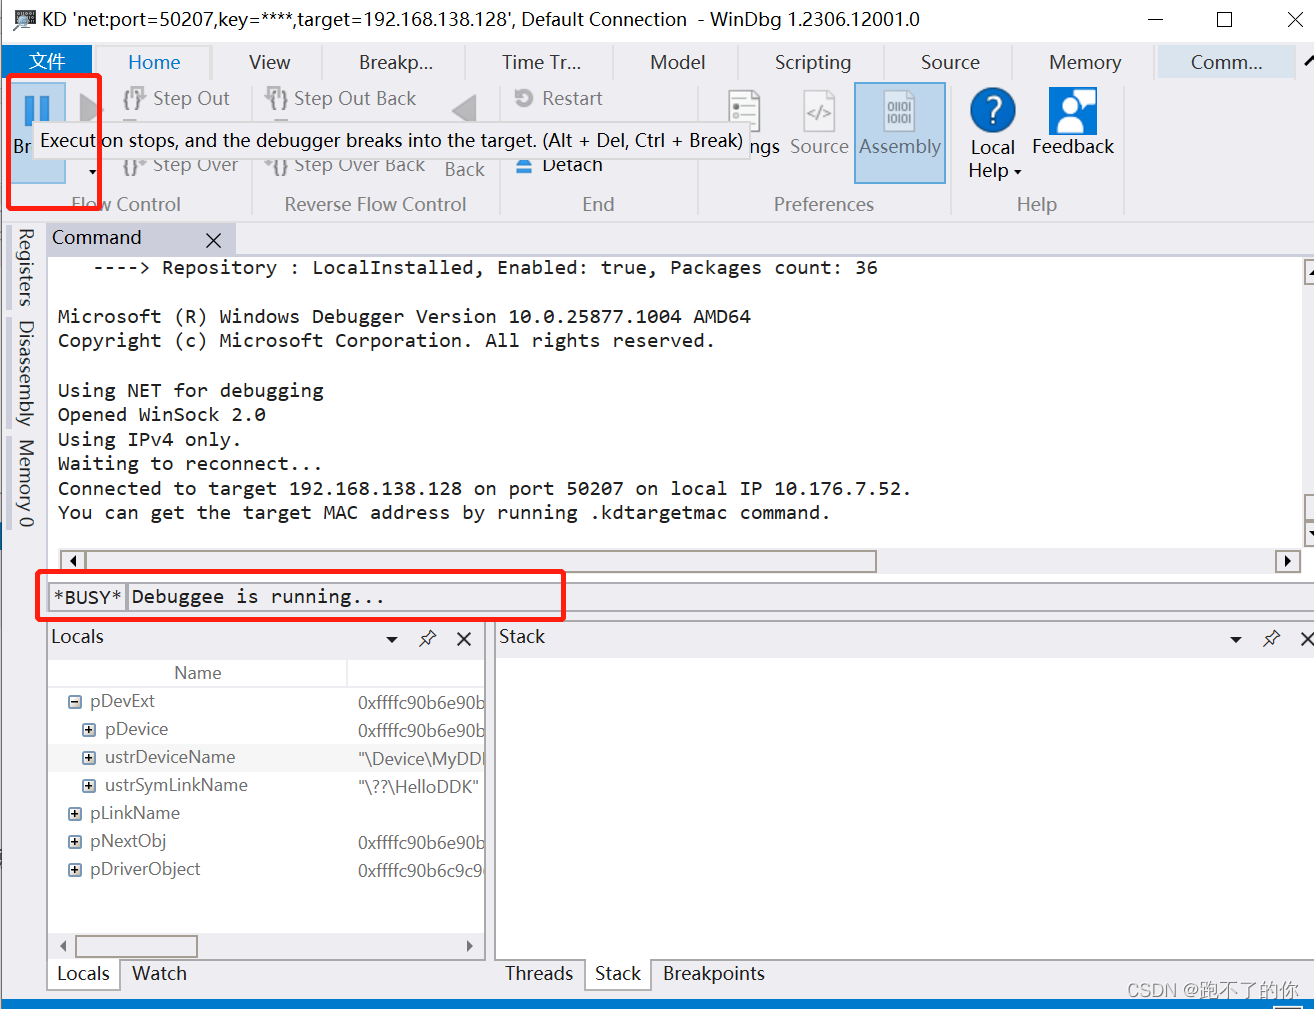The height and width of the screenshot is (1009, 1314).
Task: Switch to the Watch bottom tab
Action: point(159,973)
